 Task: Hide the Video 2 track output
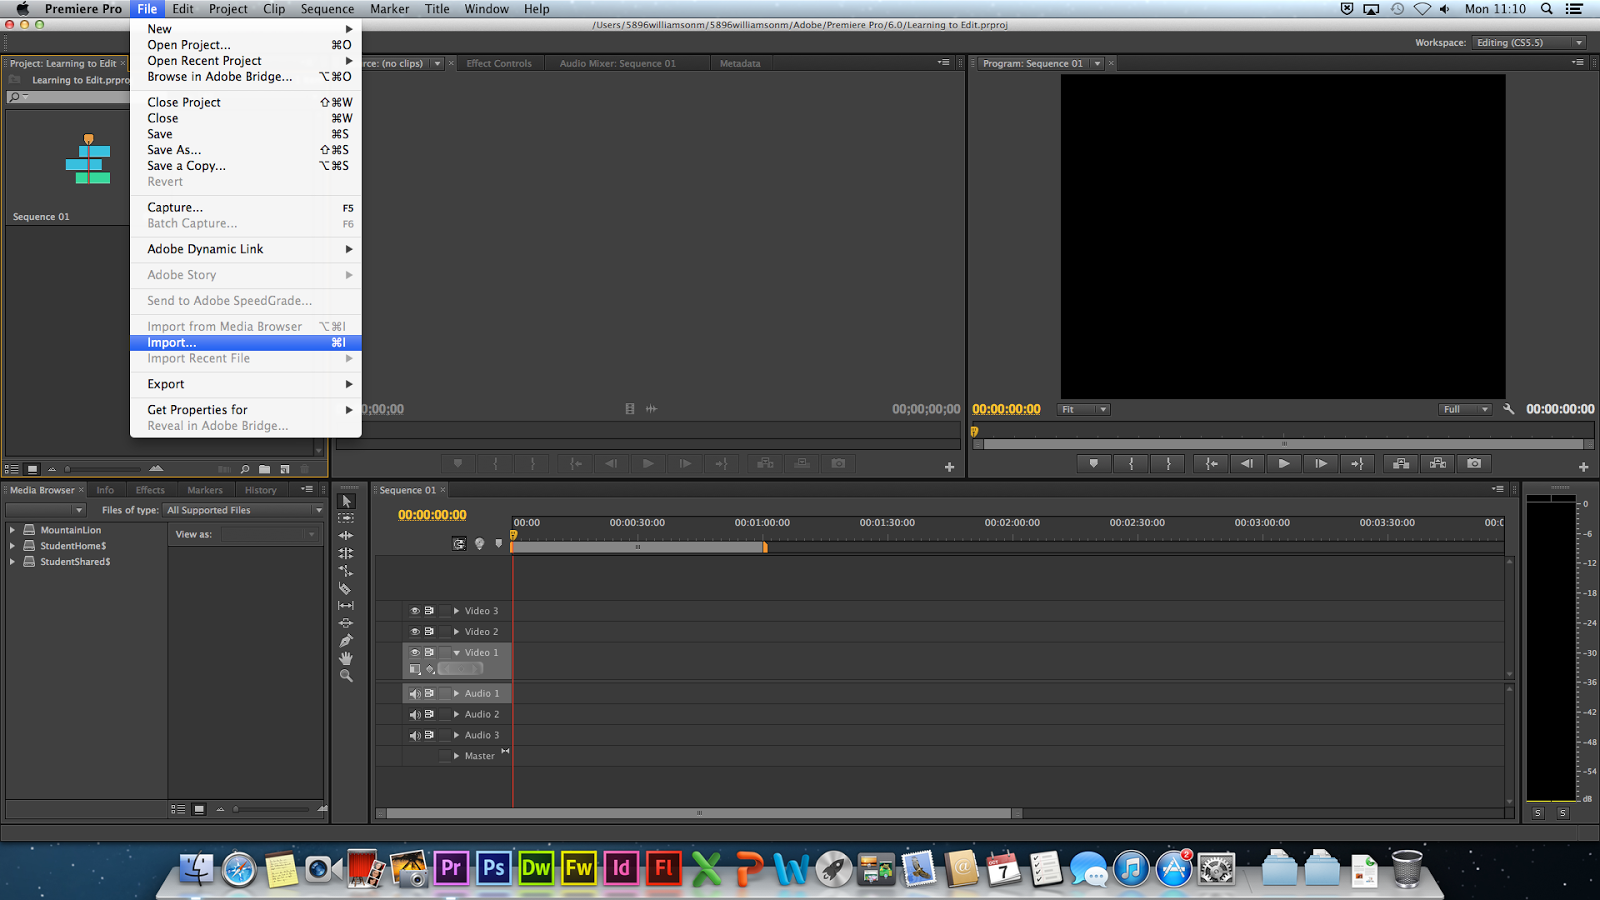point(415,632)
